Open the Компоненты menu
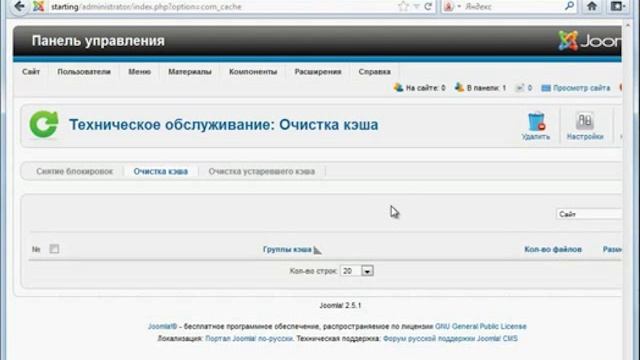This screenshot has height=360, width=640. (253, 72)
